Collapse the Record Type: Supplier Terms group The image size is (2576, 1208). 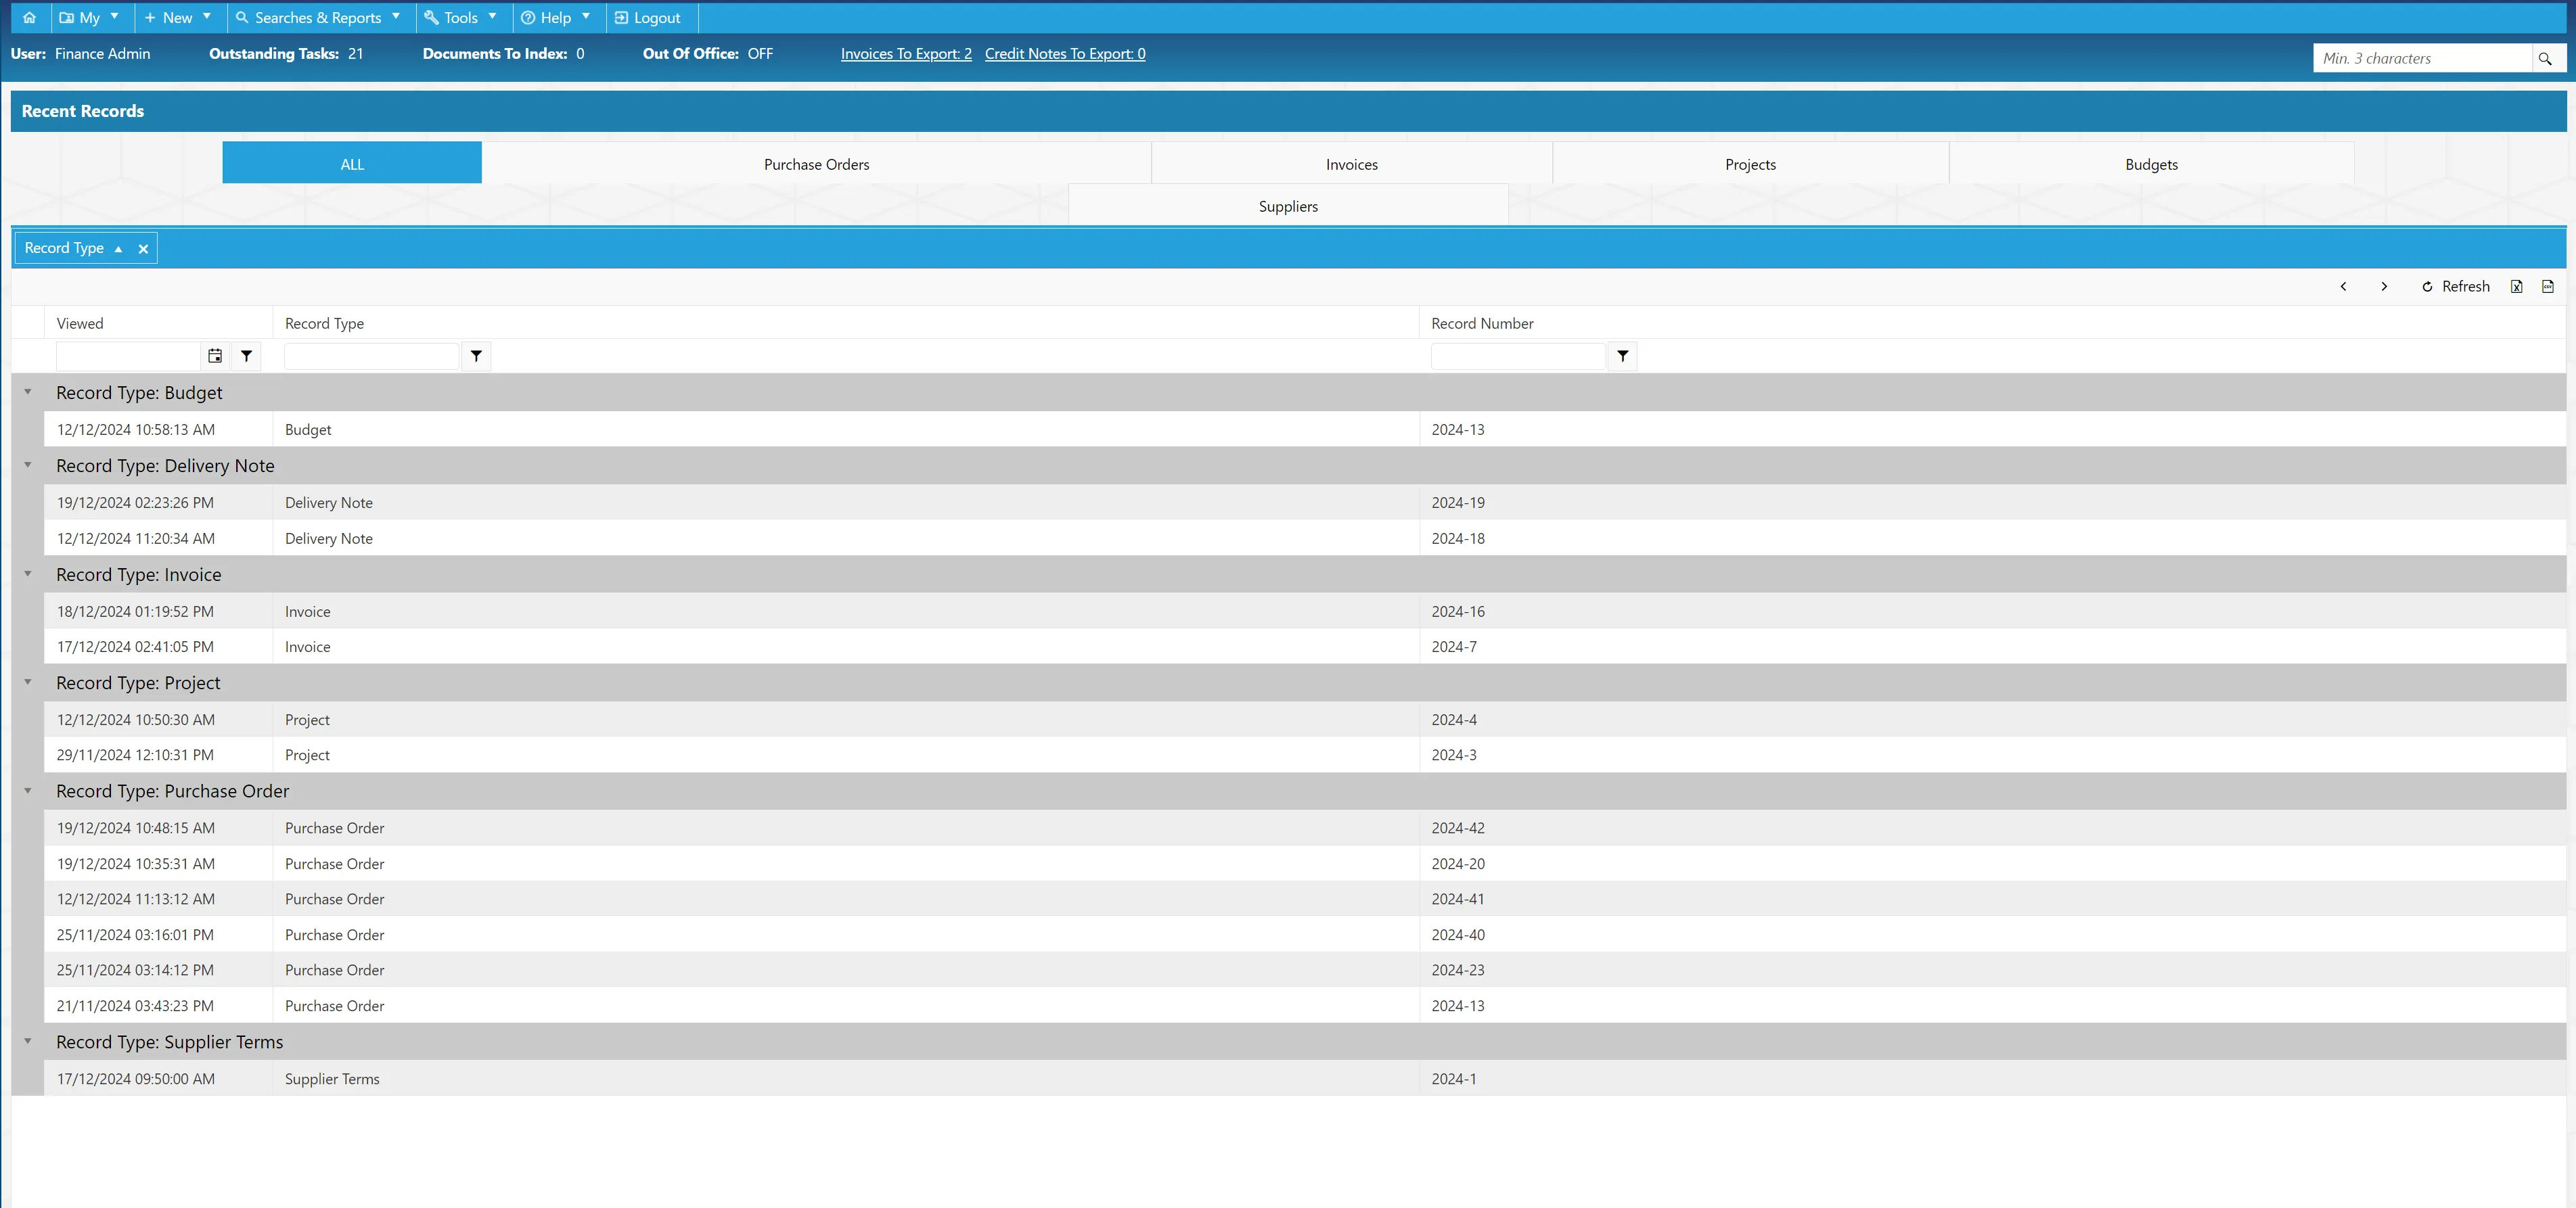click(x=28, y=1041)
